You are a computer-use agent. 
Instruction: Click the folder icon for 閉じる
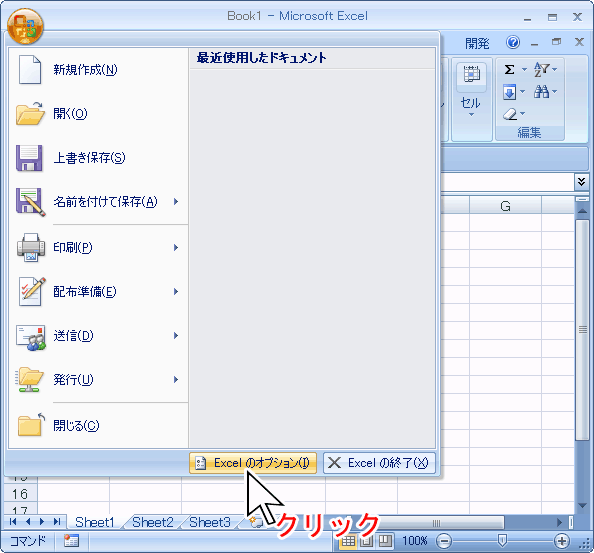pyautogui.click(x=31, y=424)
